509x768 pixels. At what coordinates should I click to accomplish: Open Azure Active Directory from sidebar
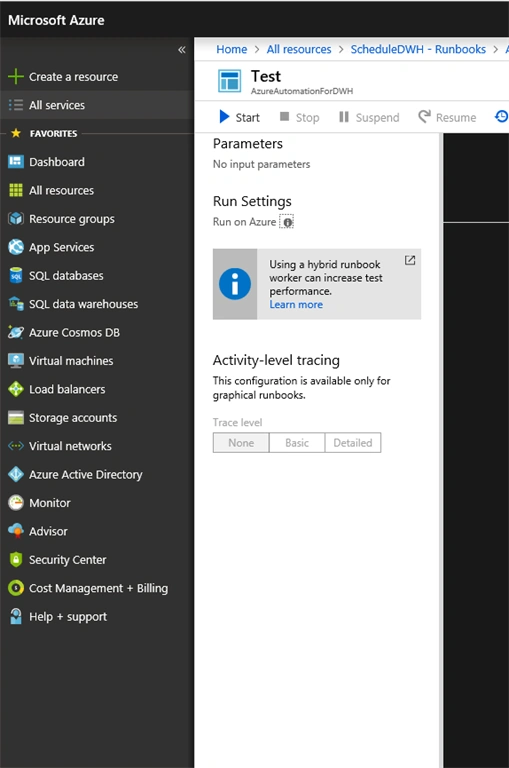click(86, 475)
